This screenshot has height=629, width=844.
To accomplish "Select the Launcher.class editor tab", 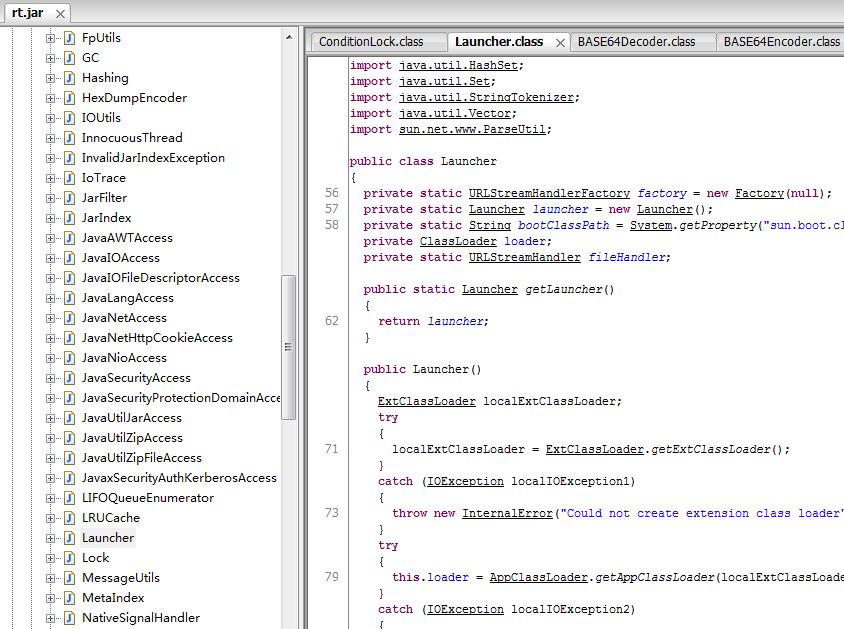I will (499, 42).
